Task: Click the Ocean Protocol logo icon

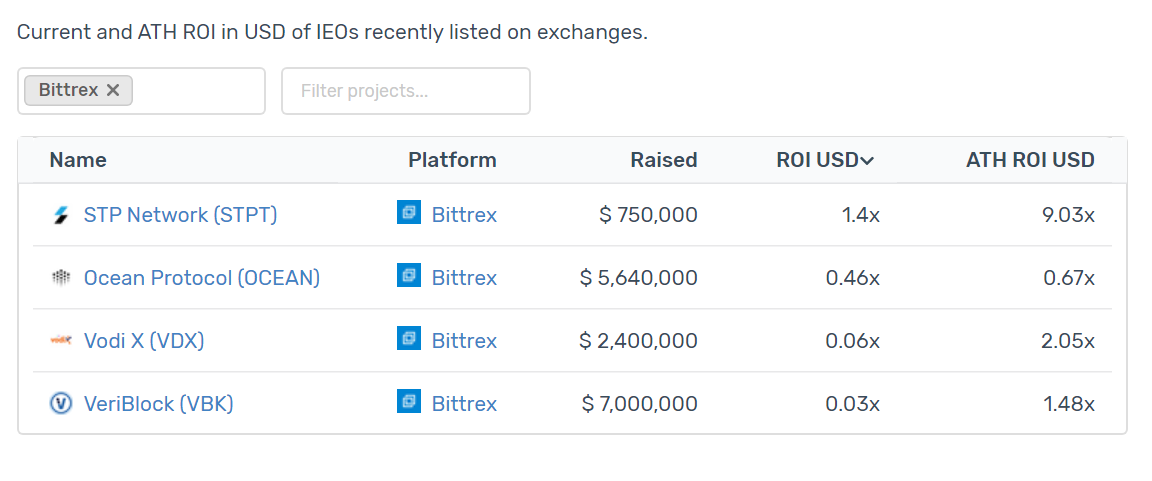Action: point(61,278)
